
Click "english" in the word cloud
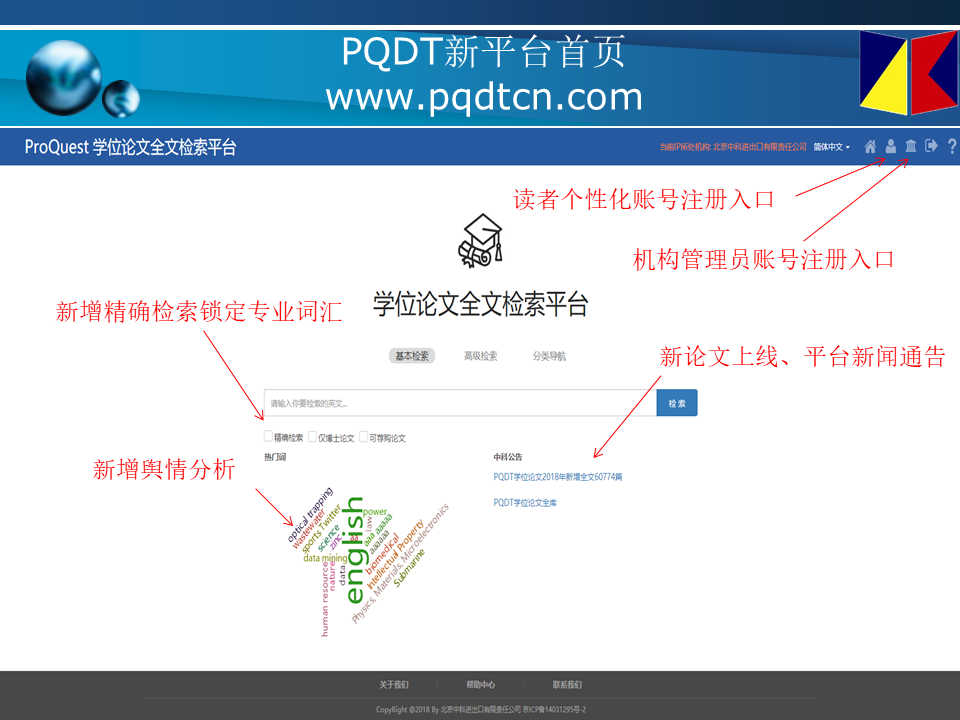point(355,550)
